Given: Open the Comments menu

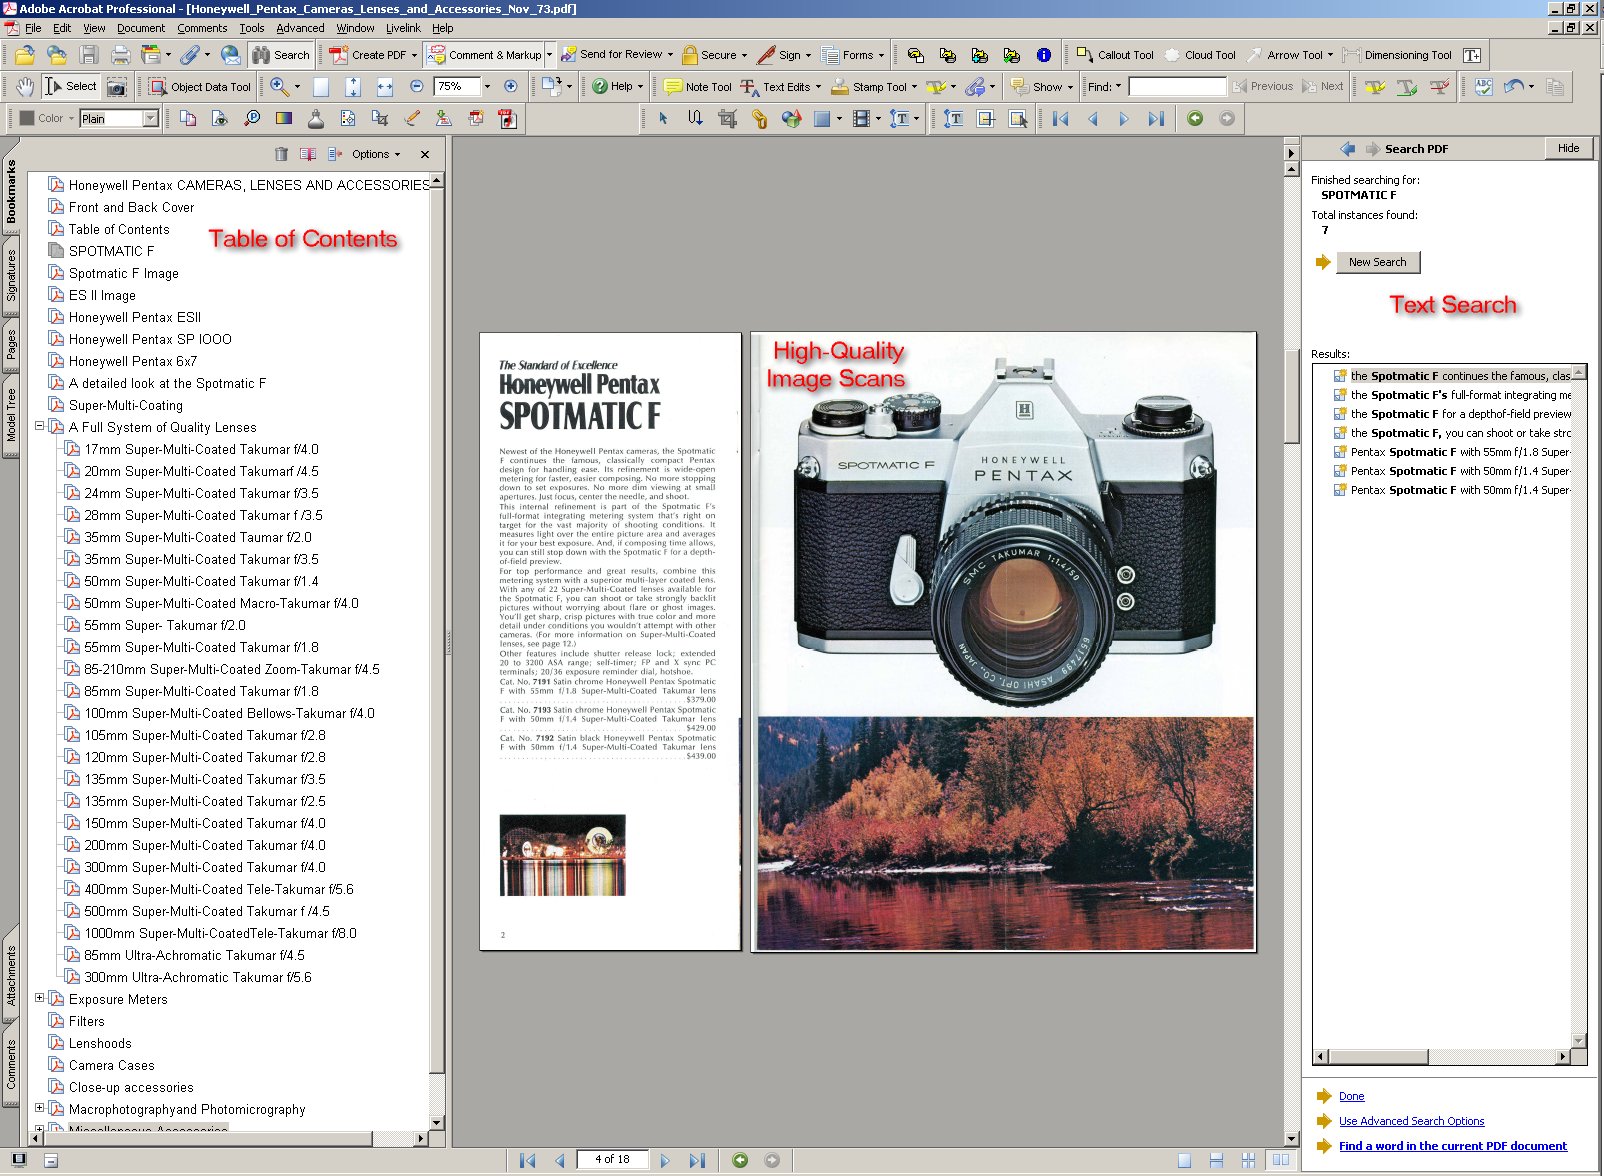Looking at the screenshot, I should point(202,28).
